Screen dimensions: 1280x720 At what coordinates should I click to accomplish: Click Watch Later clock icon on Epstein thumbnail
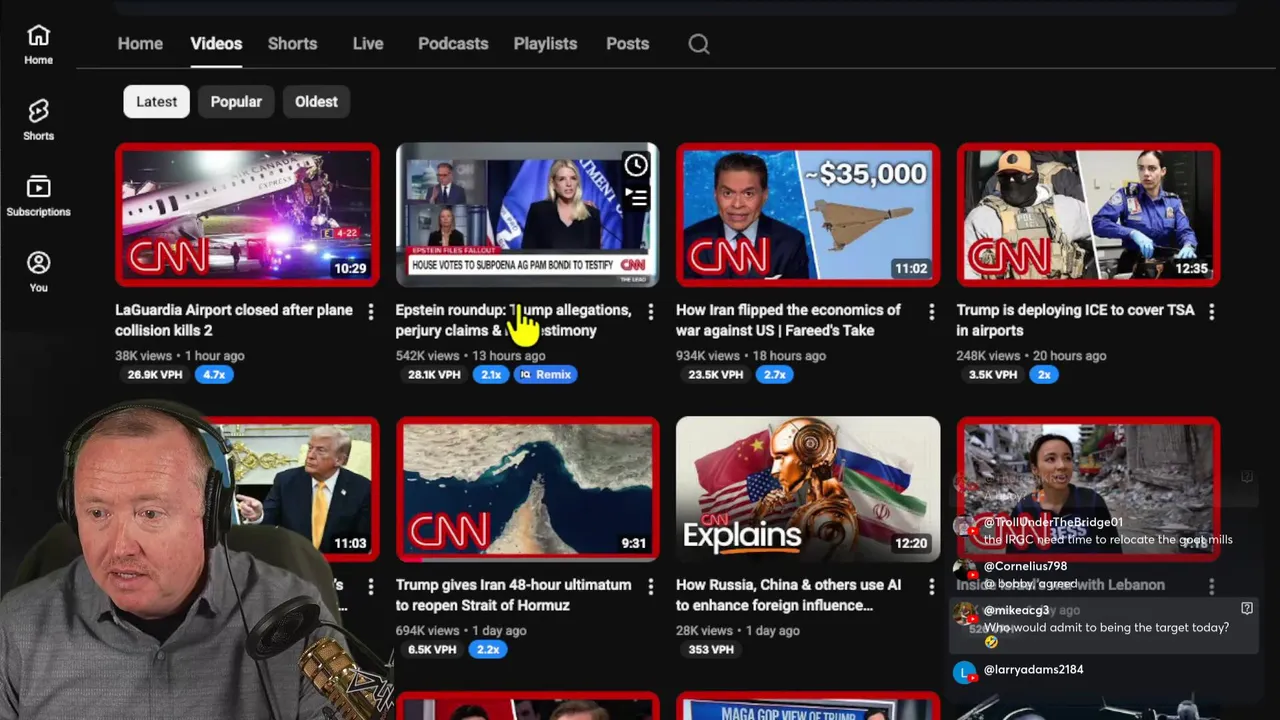636,165
